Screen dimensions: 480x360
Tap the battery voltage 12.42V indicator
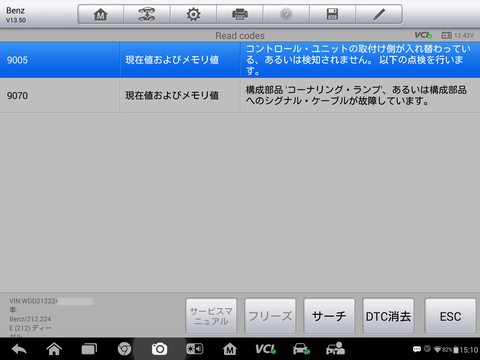[457, 35]
